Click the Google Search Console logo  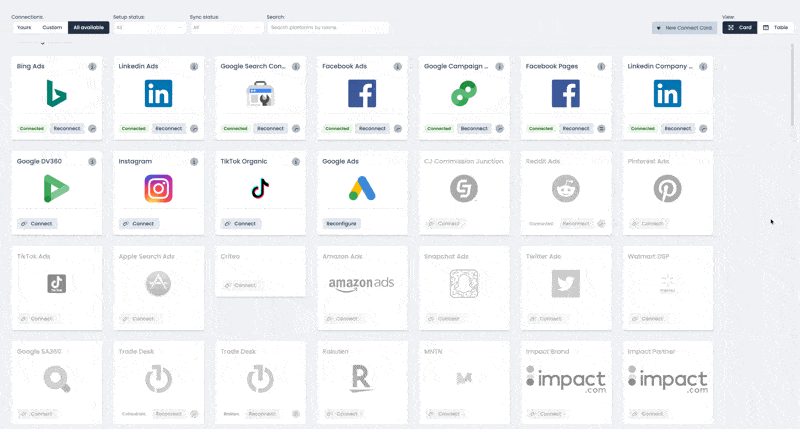260,93
